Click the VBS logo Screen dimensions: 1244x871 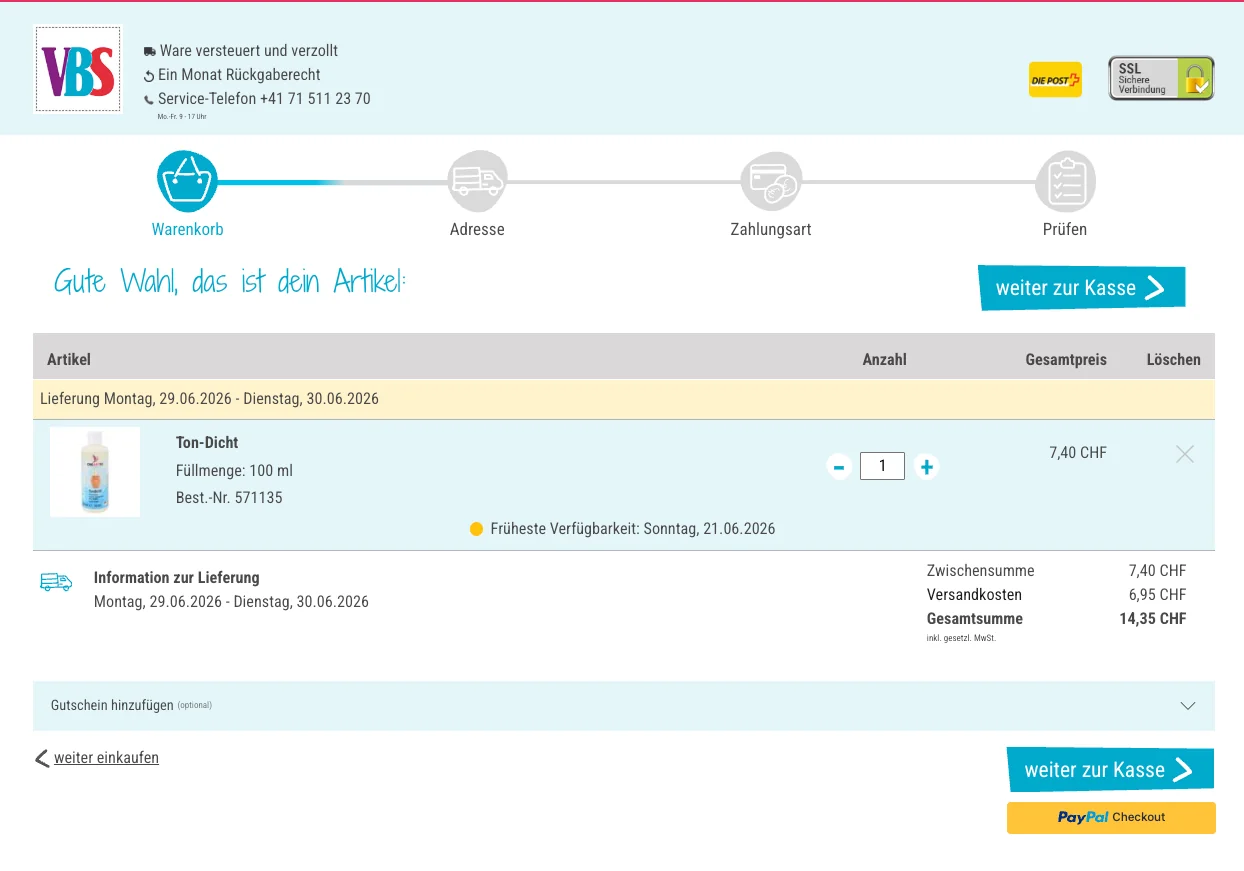[x=78, y=68]
